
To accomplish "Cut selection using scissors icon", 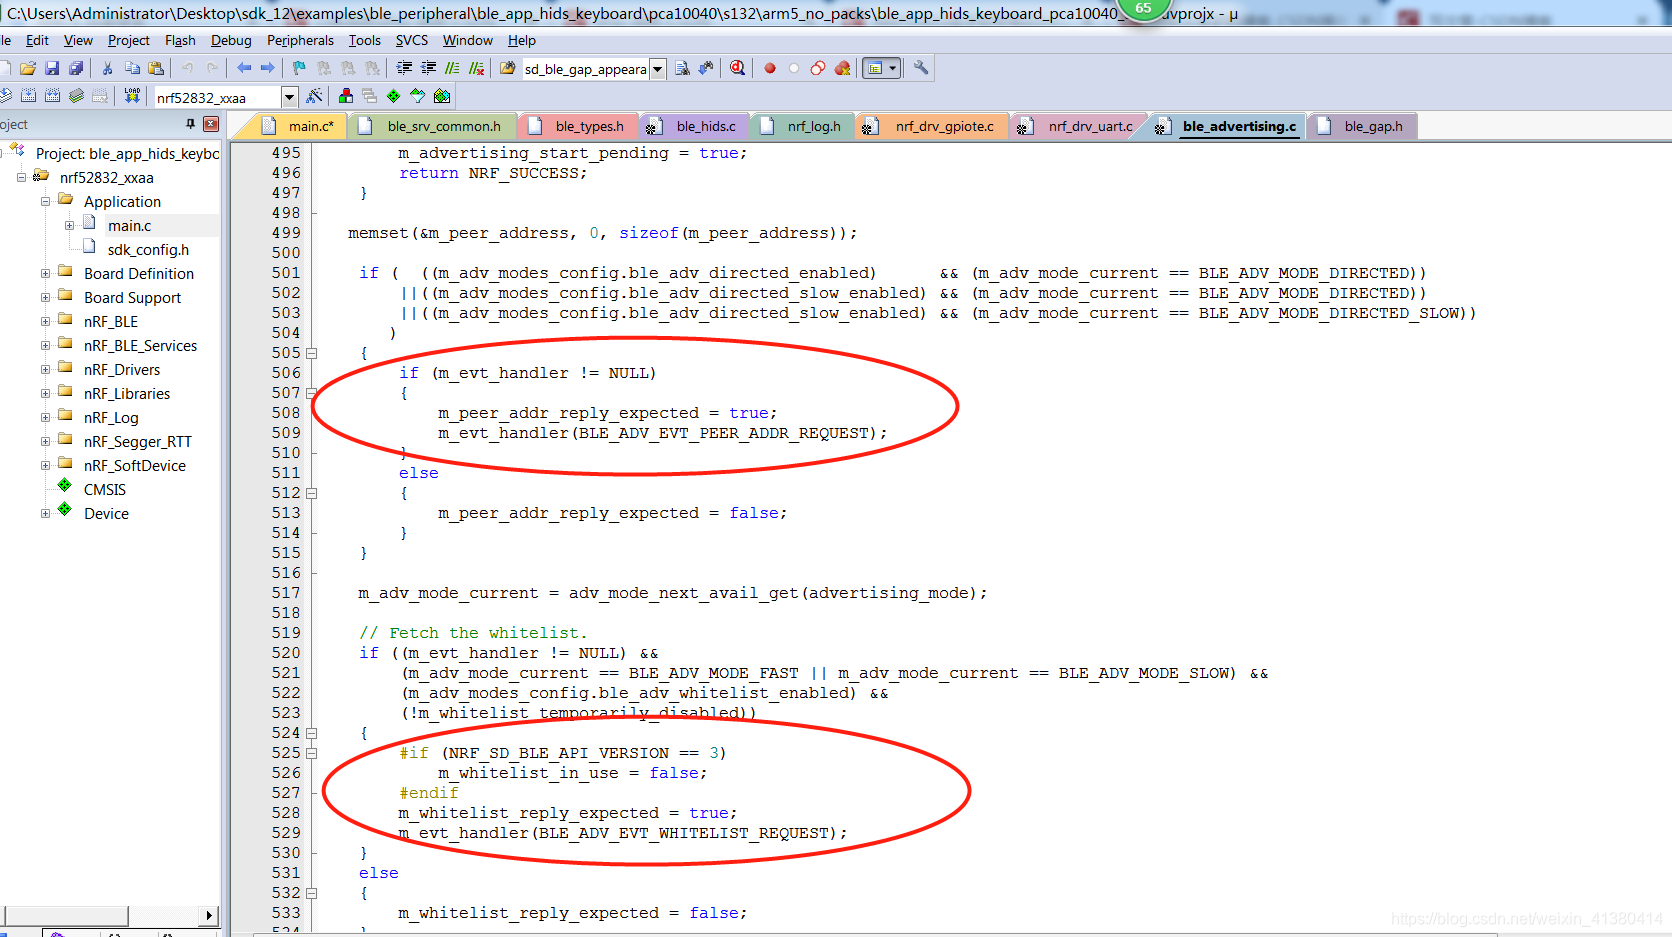I will pos(107,68).
